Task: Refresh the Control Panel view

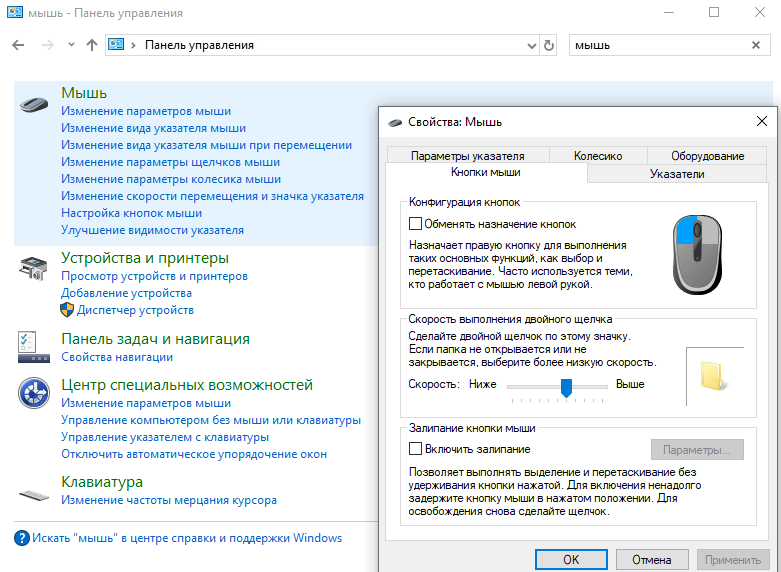Action: (548, 45)
